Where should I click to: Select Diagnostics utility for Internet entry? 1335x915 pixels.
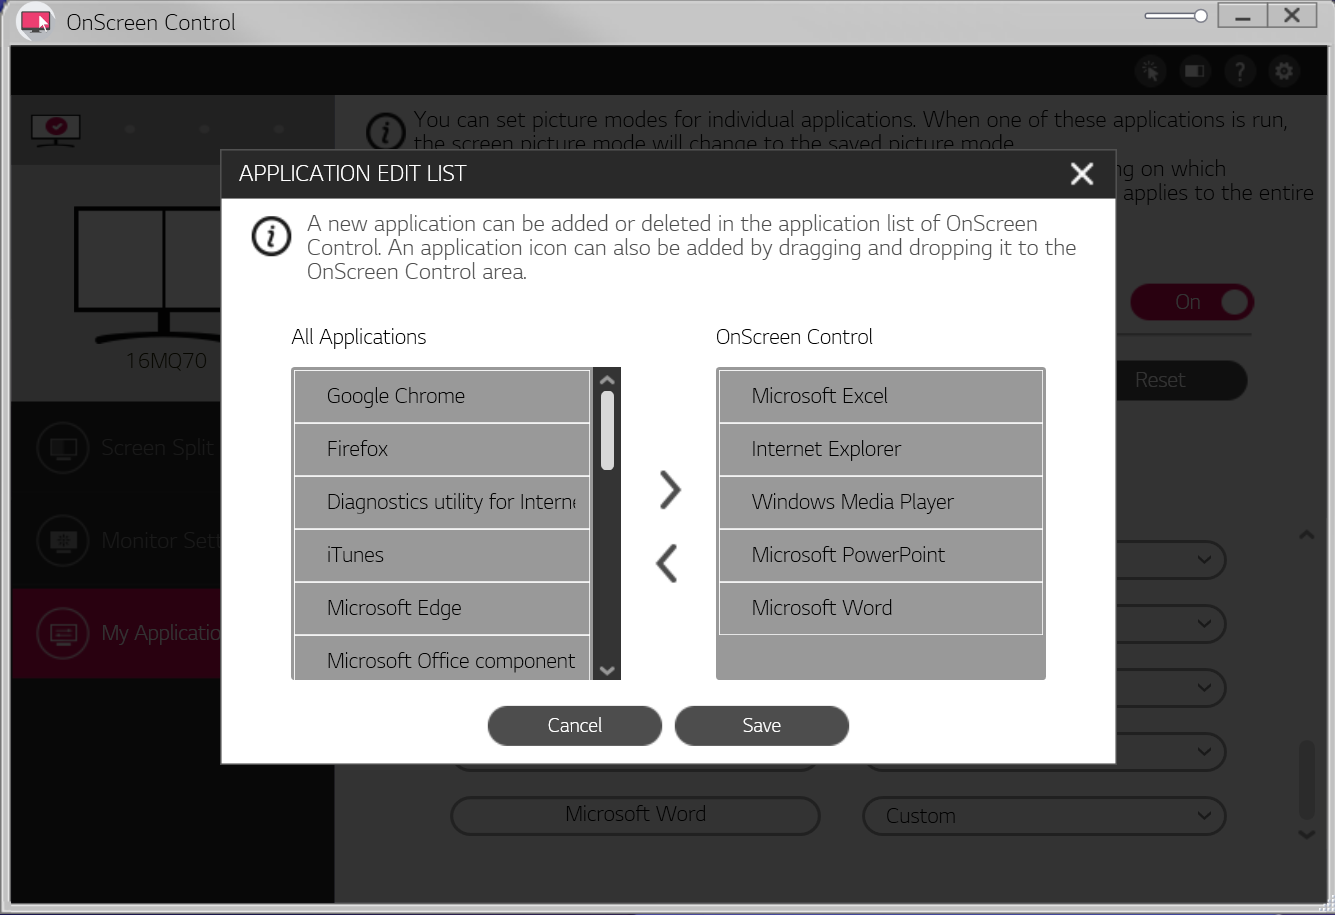click(x=442, y=502)
